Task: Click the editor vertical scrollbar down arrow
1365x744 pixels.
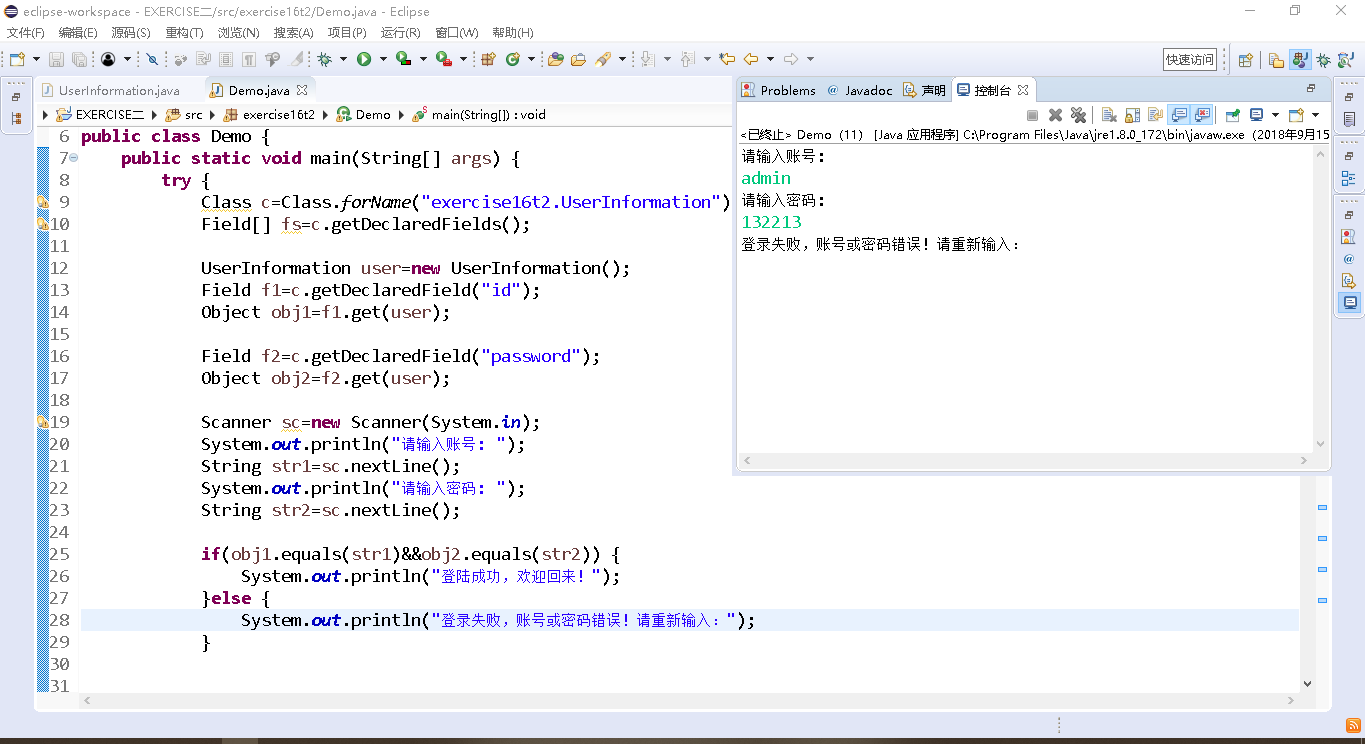Action: point(1307,684)
